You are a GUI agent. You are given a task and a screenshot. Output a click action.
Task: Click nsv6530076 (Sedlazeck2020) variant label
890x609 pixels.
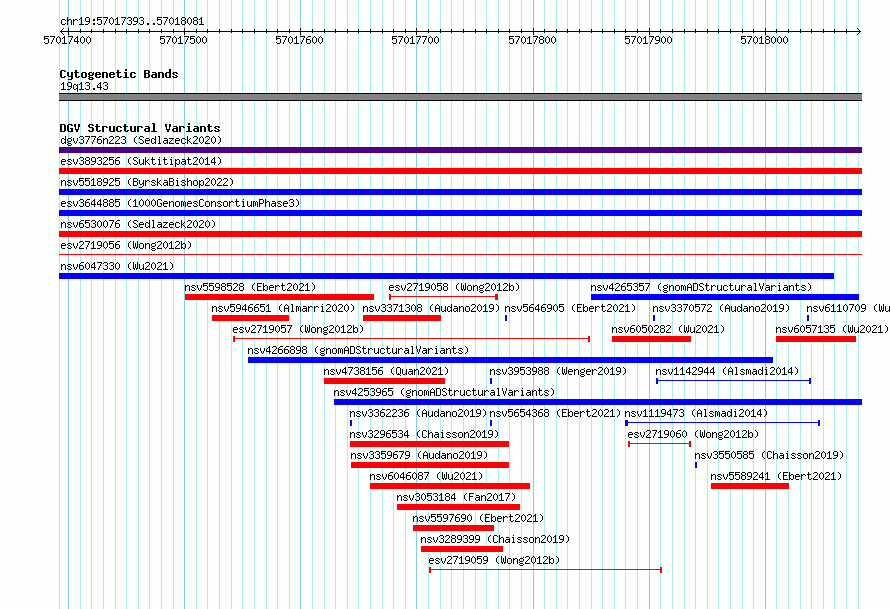[x=138, y=224]
